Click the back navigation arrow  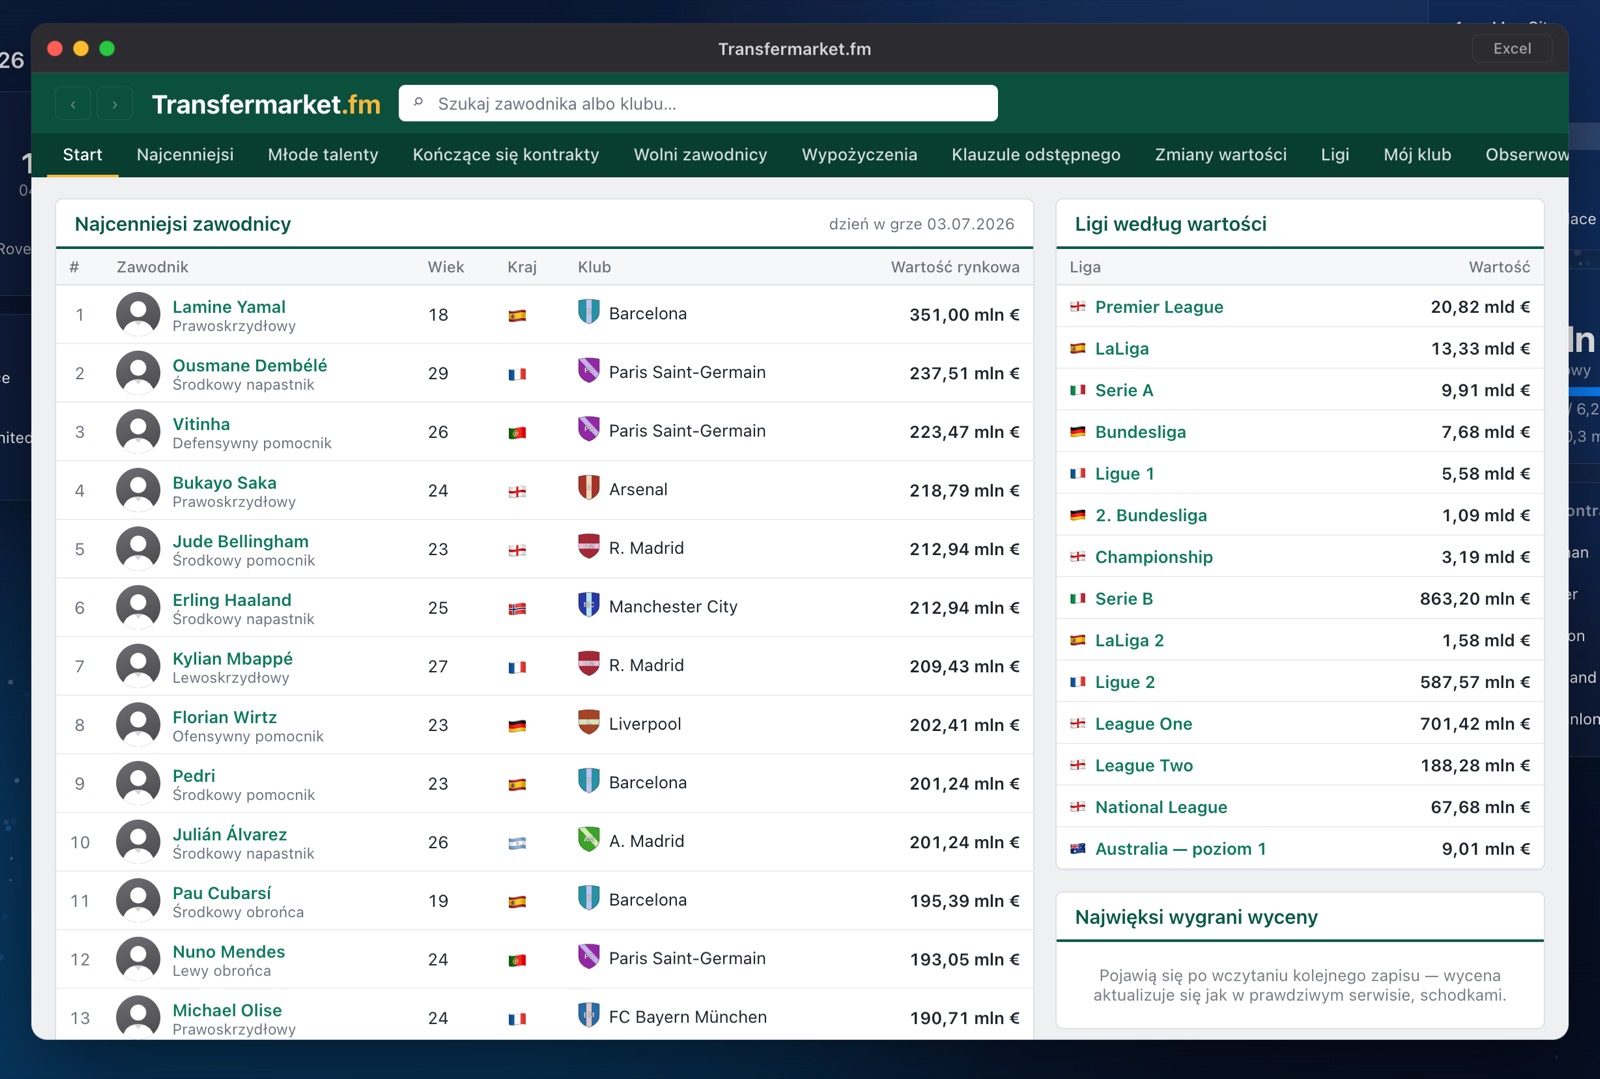point(73,104)
